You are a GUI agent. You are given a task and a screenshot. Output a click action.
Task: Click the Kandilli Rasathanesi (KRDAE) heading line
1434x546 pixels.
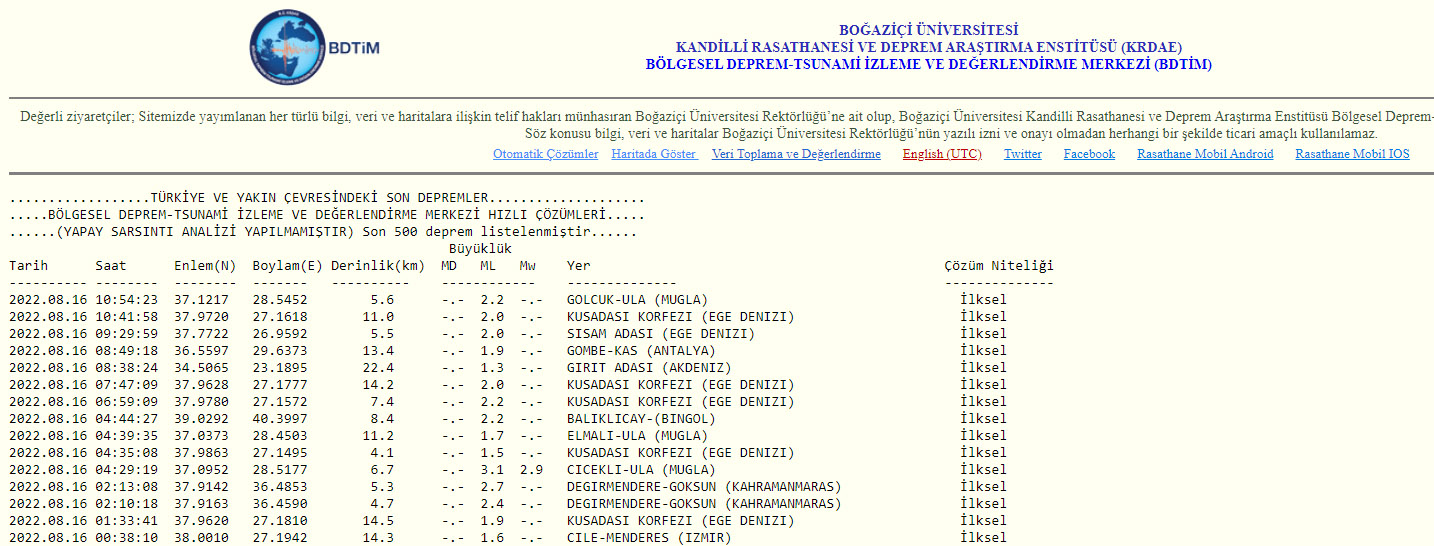click(x=928, y=47)
